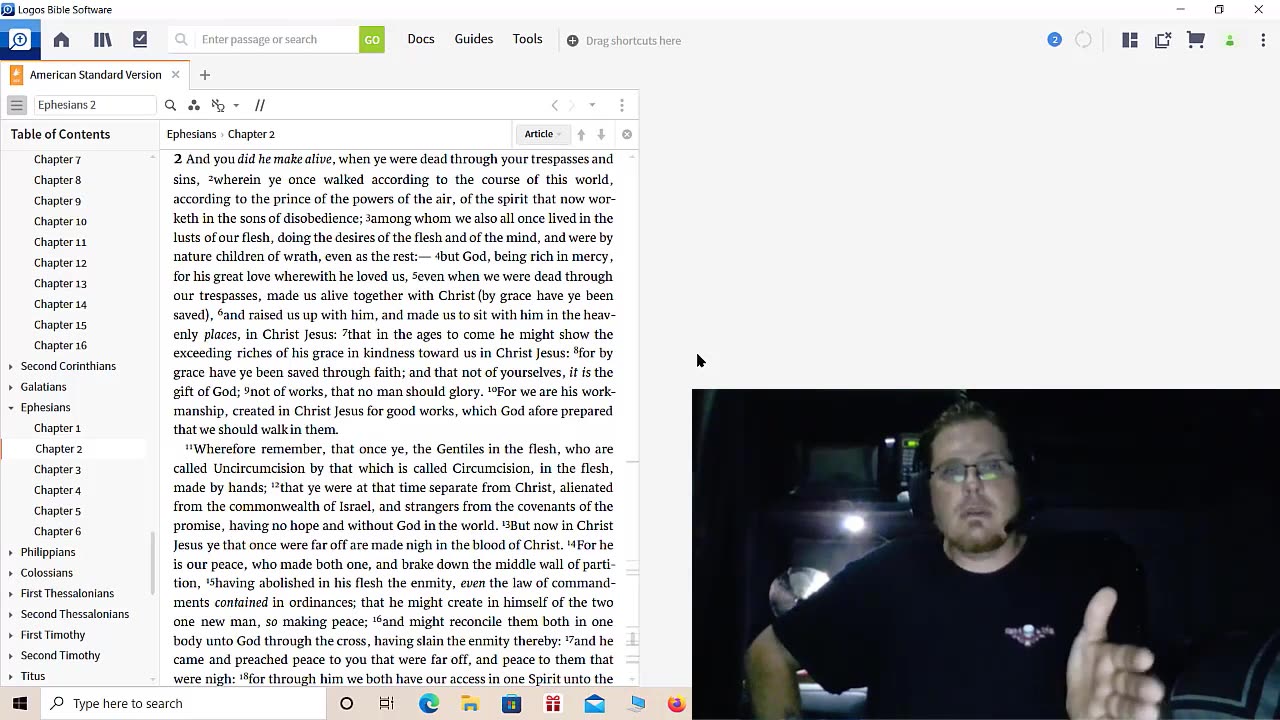Open Microsoft Store from taskbar
Image resolution: width=1280 pixels, height=720 pixels.
click(511, 703)
